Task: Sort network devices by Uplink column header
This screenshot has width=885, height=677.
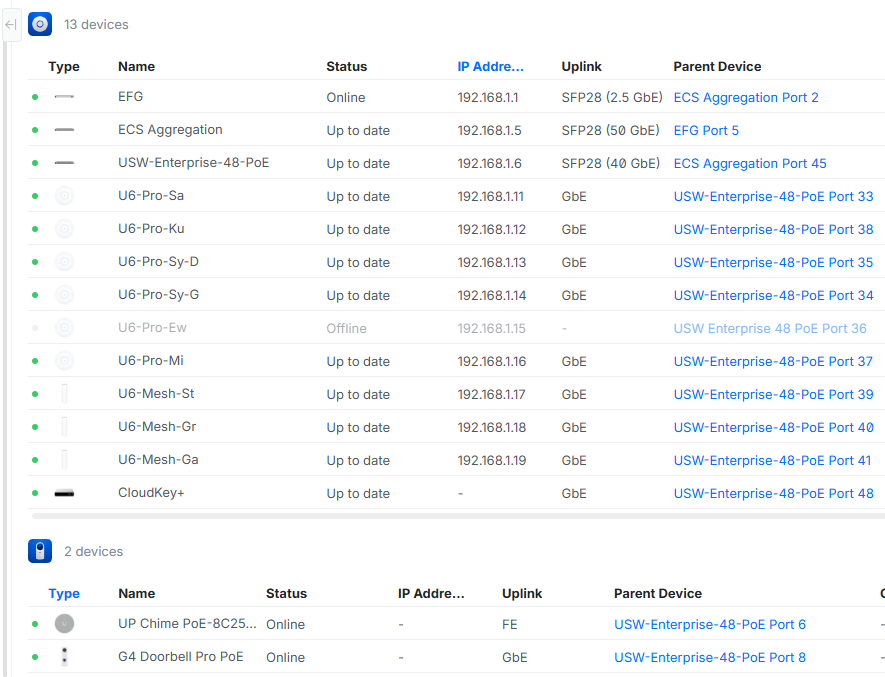Action: [581, 67]
